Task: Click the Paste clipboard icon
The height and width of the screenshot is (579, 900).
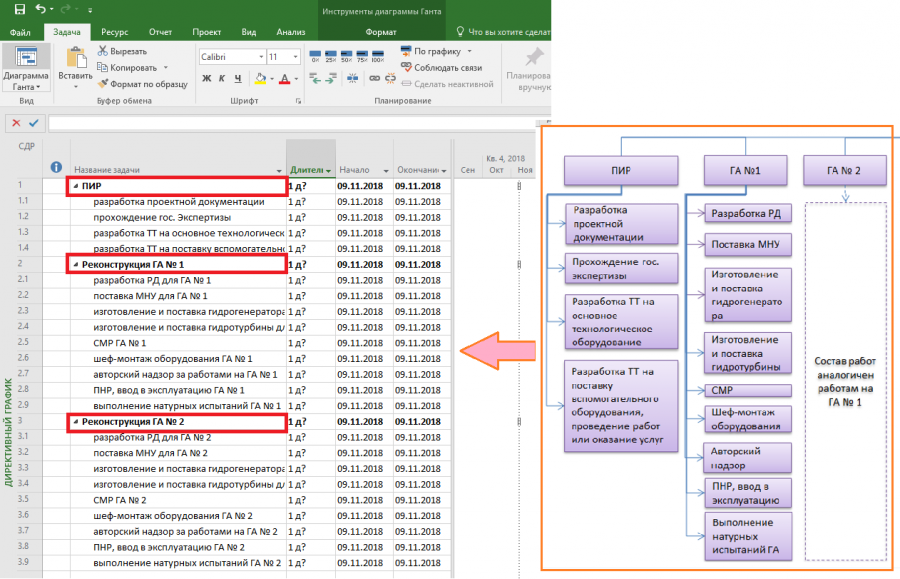Action: point(75,58)
